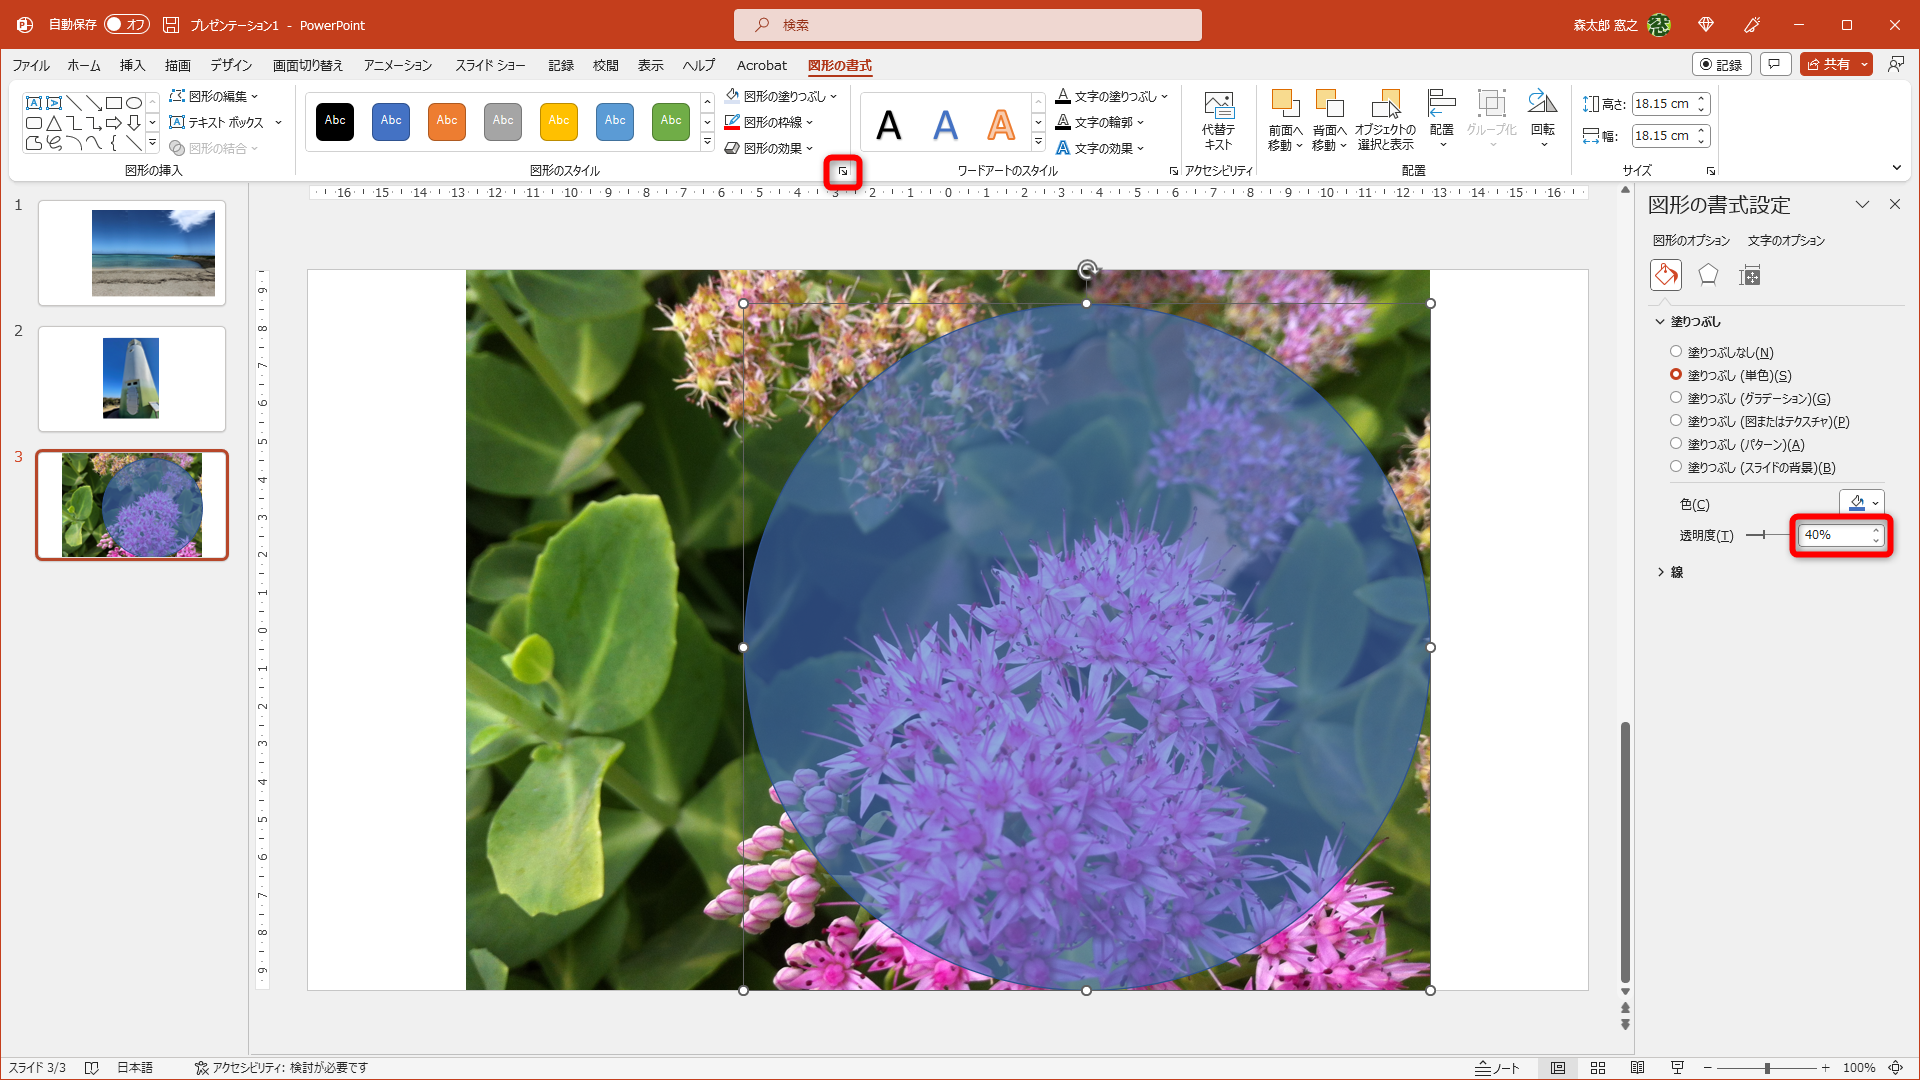This screenshot has width=1920, height=1080.
Task: Select Gradient Fill (グラデーション) radio button
Action: tap(1676, 398)
